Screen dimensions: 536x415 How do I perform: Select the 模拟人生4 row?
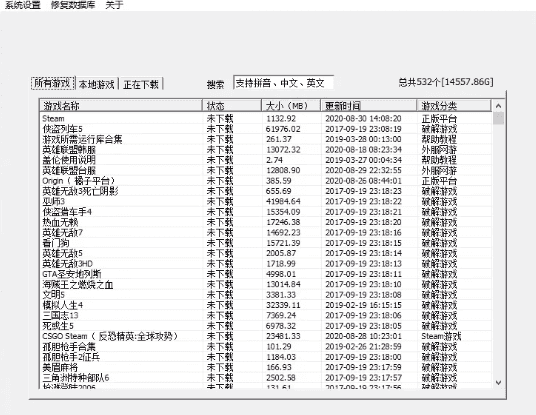266,305
